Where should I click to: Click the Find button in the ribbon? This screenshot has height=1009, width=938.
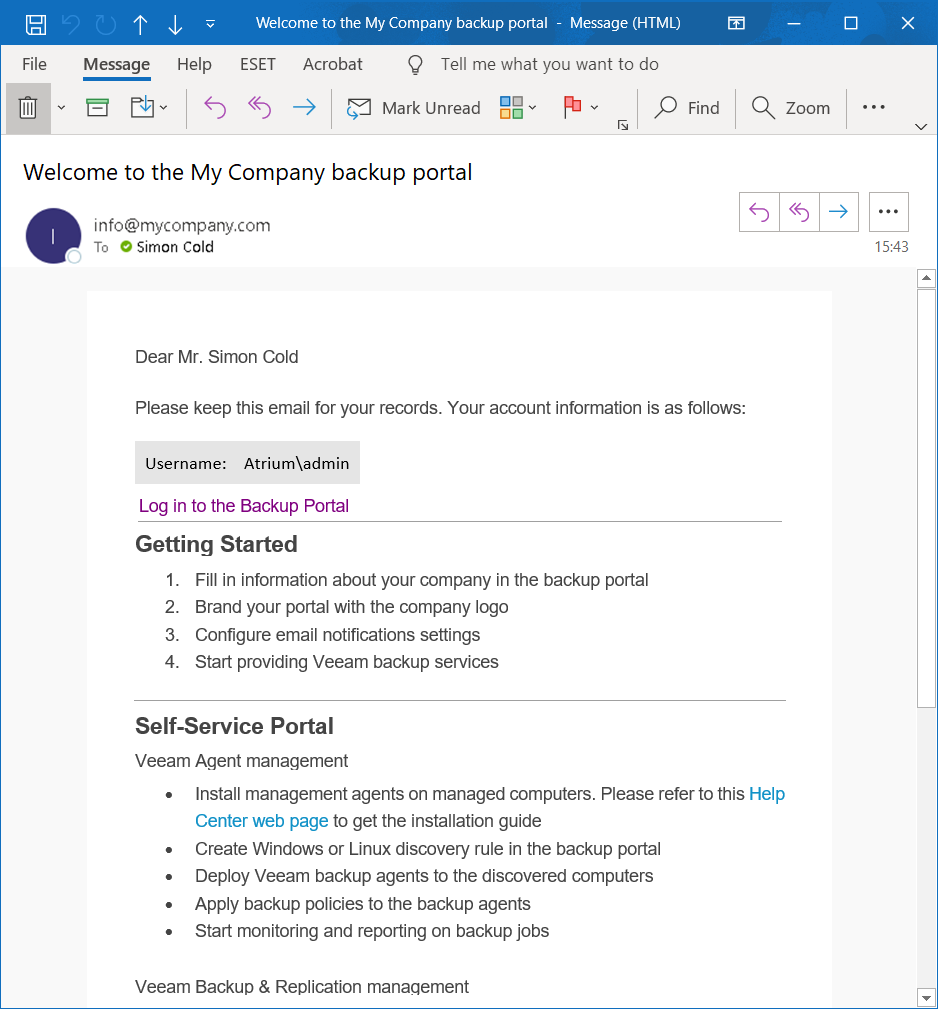click(x=686, y=107)
